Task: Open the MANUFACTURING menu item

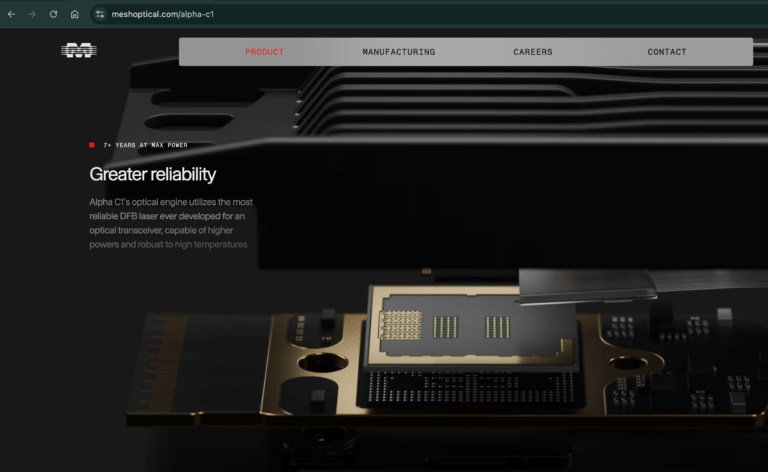Action: (399, 52)
